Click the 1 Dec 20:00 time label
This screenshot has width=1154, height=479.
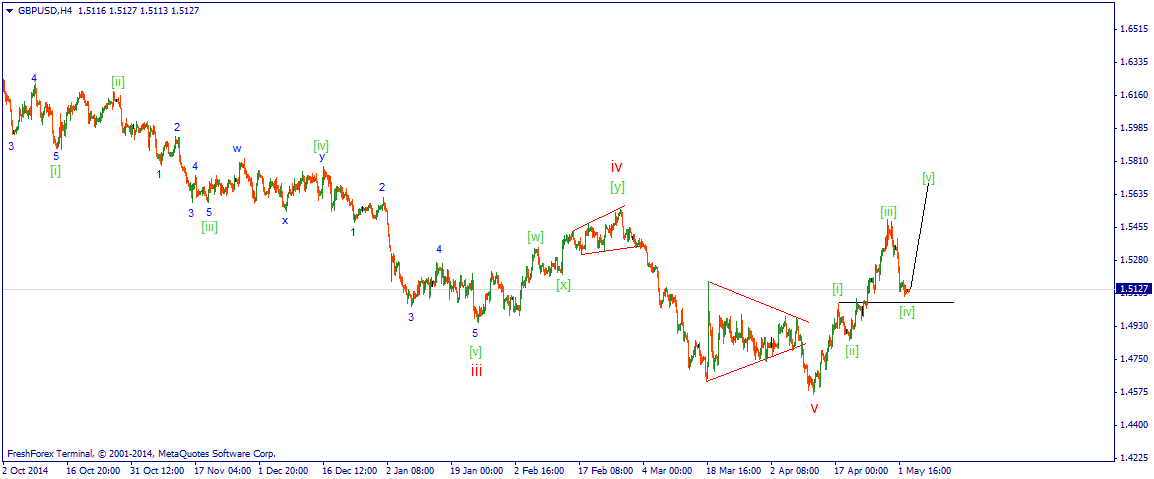tap(283, 469)
